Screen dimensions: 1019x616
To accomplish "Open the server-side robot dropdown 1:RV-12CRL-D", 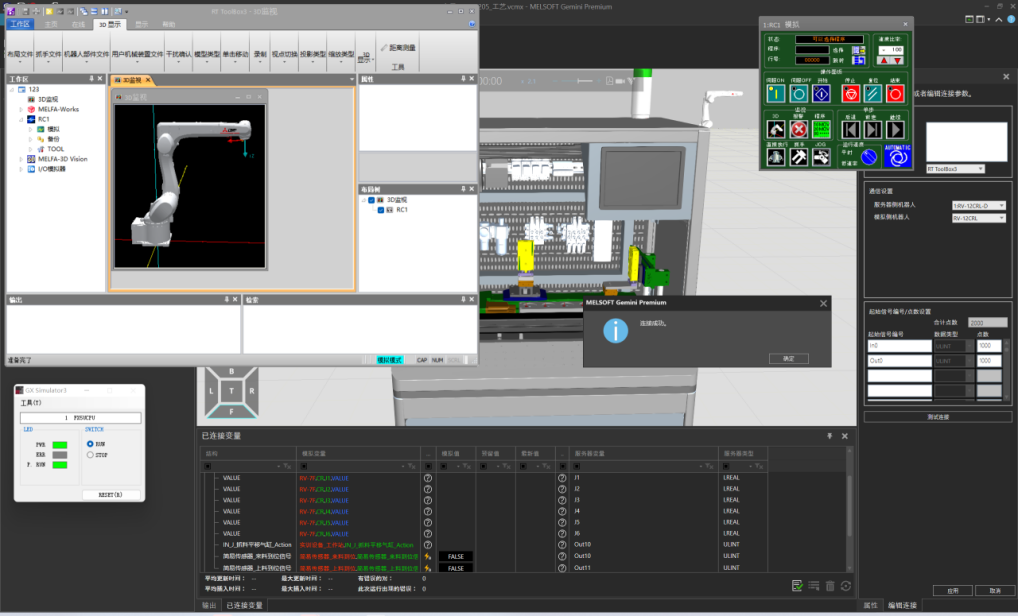I will coord(979,205).
